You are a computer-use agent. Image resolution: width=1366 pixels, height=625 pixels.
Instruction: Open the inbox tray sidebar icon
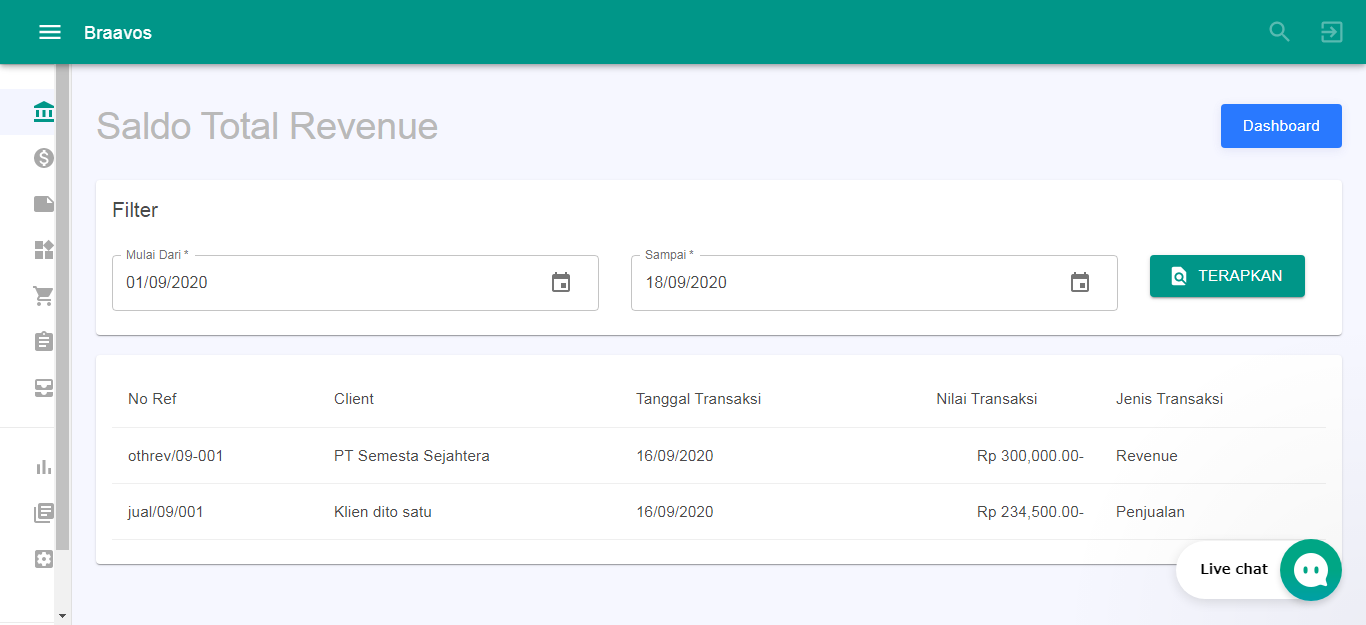[43, 388]
